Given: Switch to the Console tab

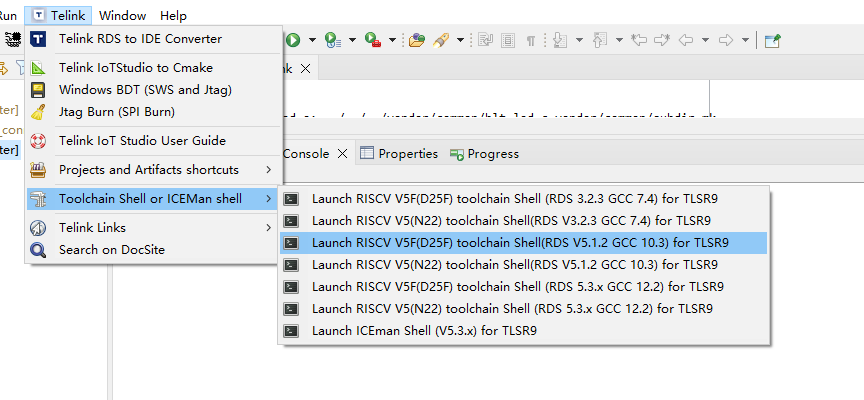Looking at the screenshot, I should click(x=306, y=154).
